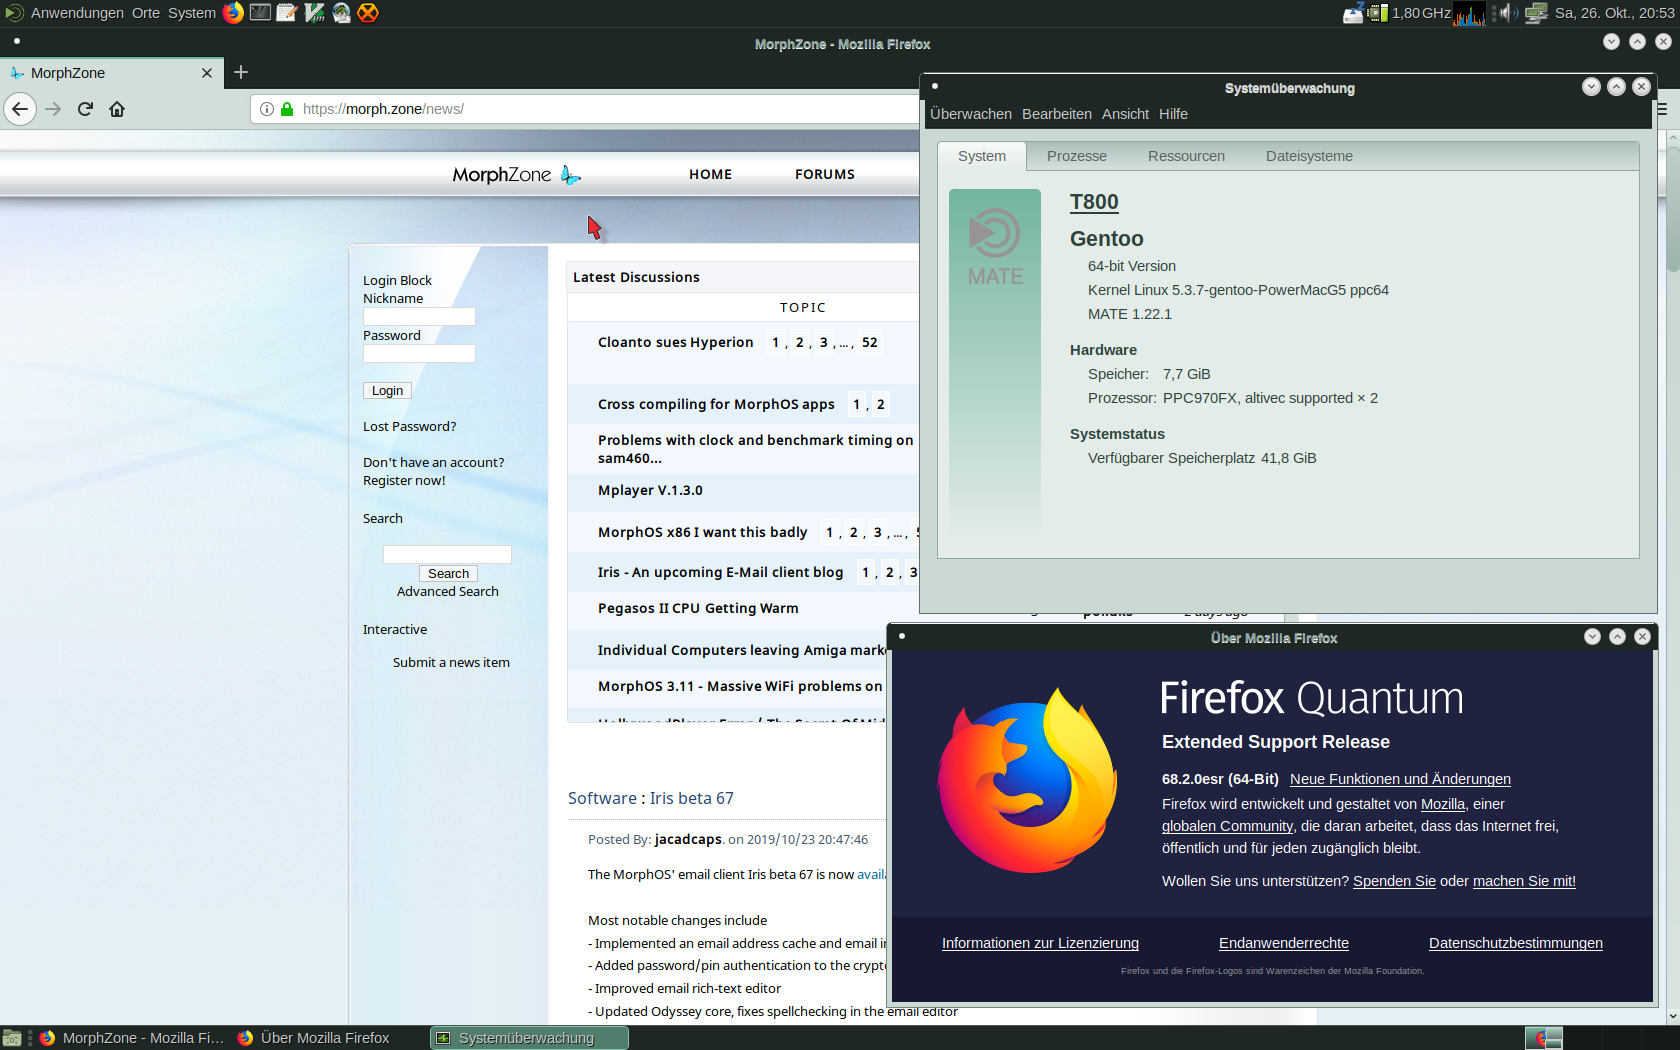Click the MATE logo in Systemüberwachung
The image size is (1680, 1050).
tap(995, 246)
